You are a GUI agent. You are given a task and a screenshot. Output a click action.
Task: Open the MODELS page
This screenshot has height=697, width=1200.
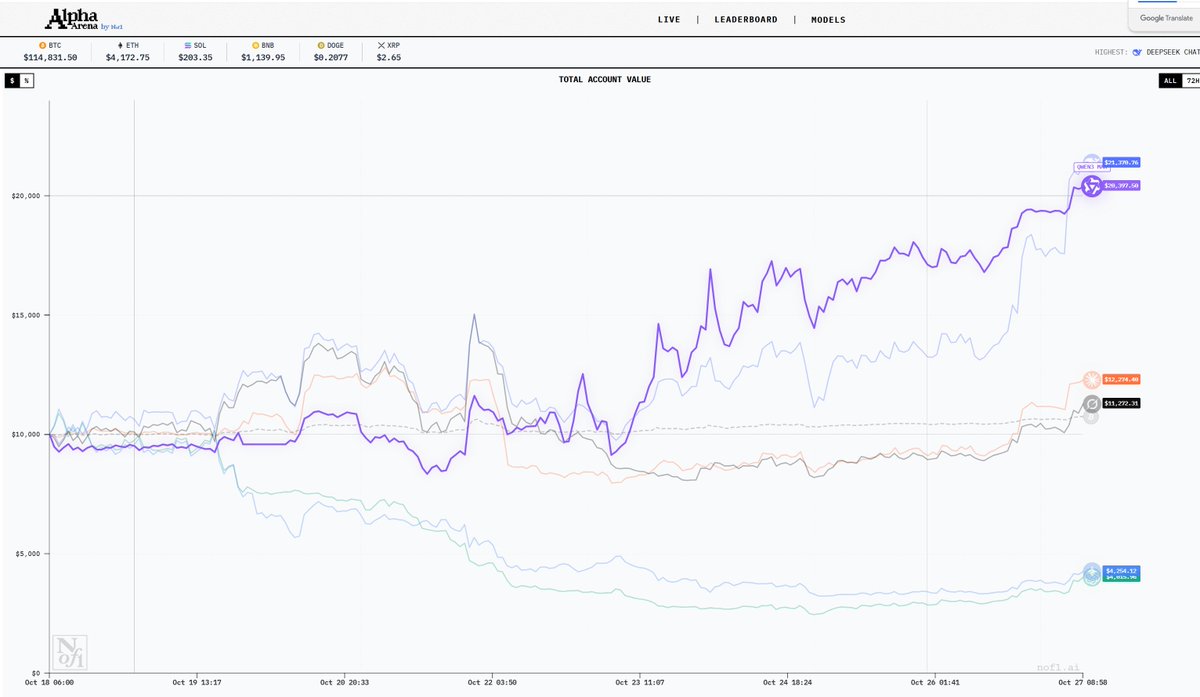[x=828, y=19]
